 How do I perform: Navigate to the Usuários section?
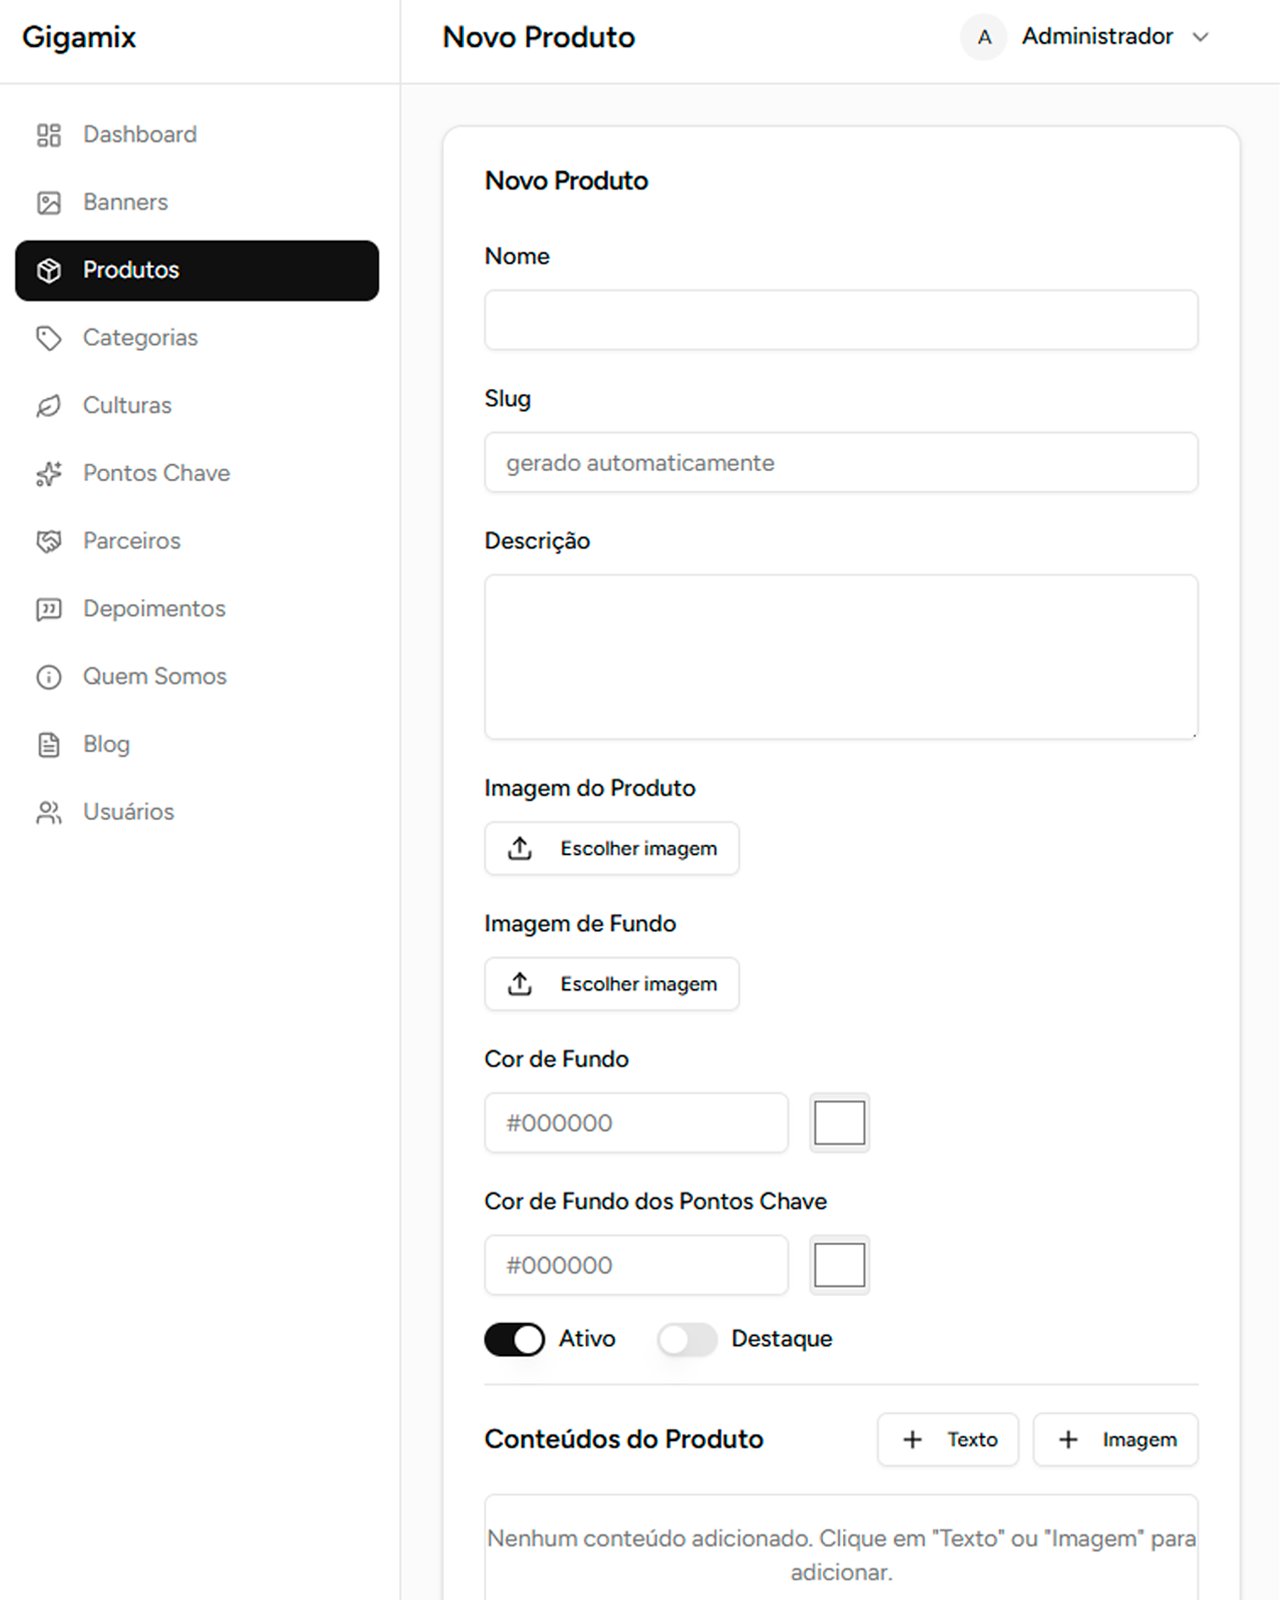128,812
